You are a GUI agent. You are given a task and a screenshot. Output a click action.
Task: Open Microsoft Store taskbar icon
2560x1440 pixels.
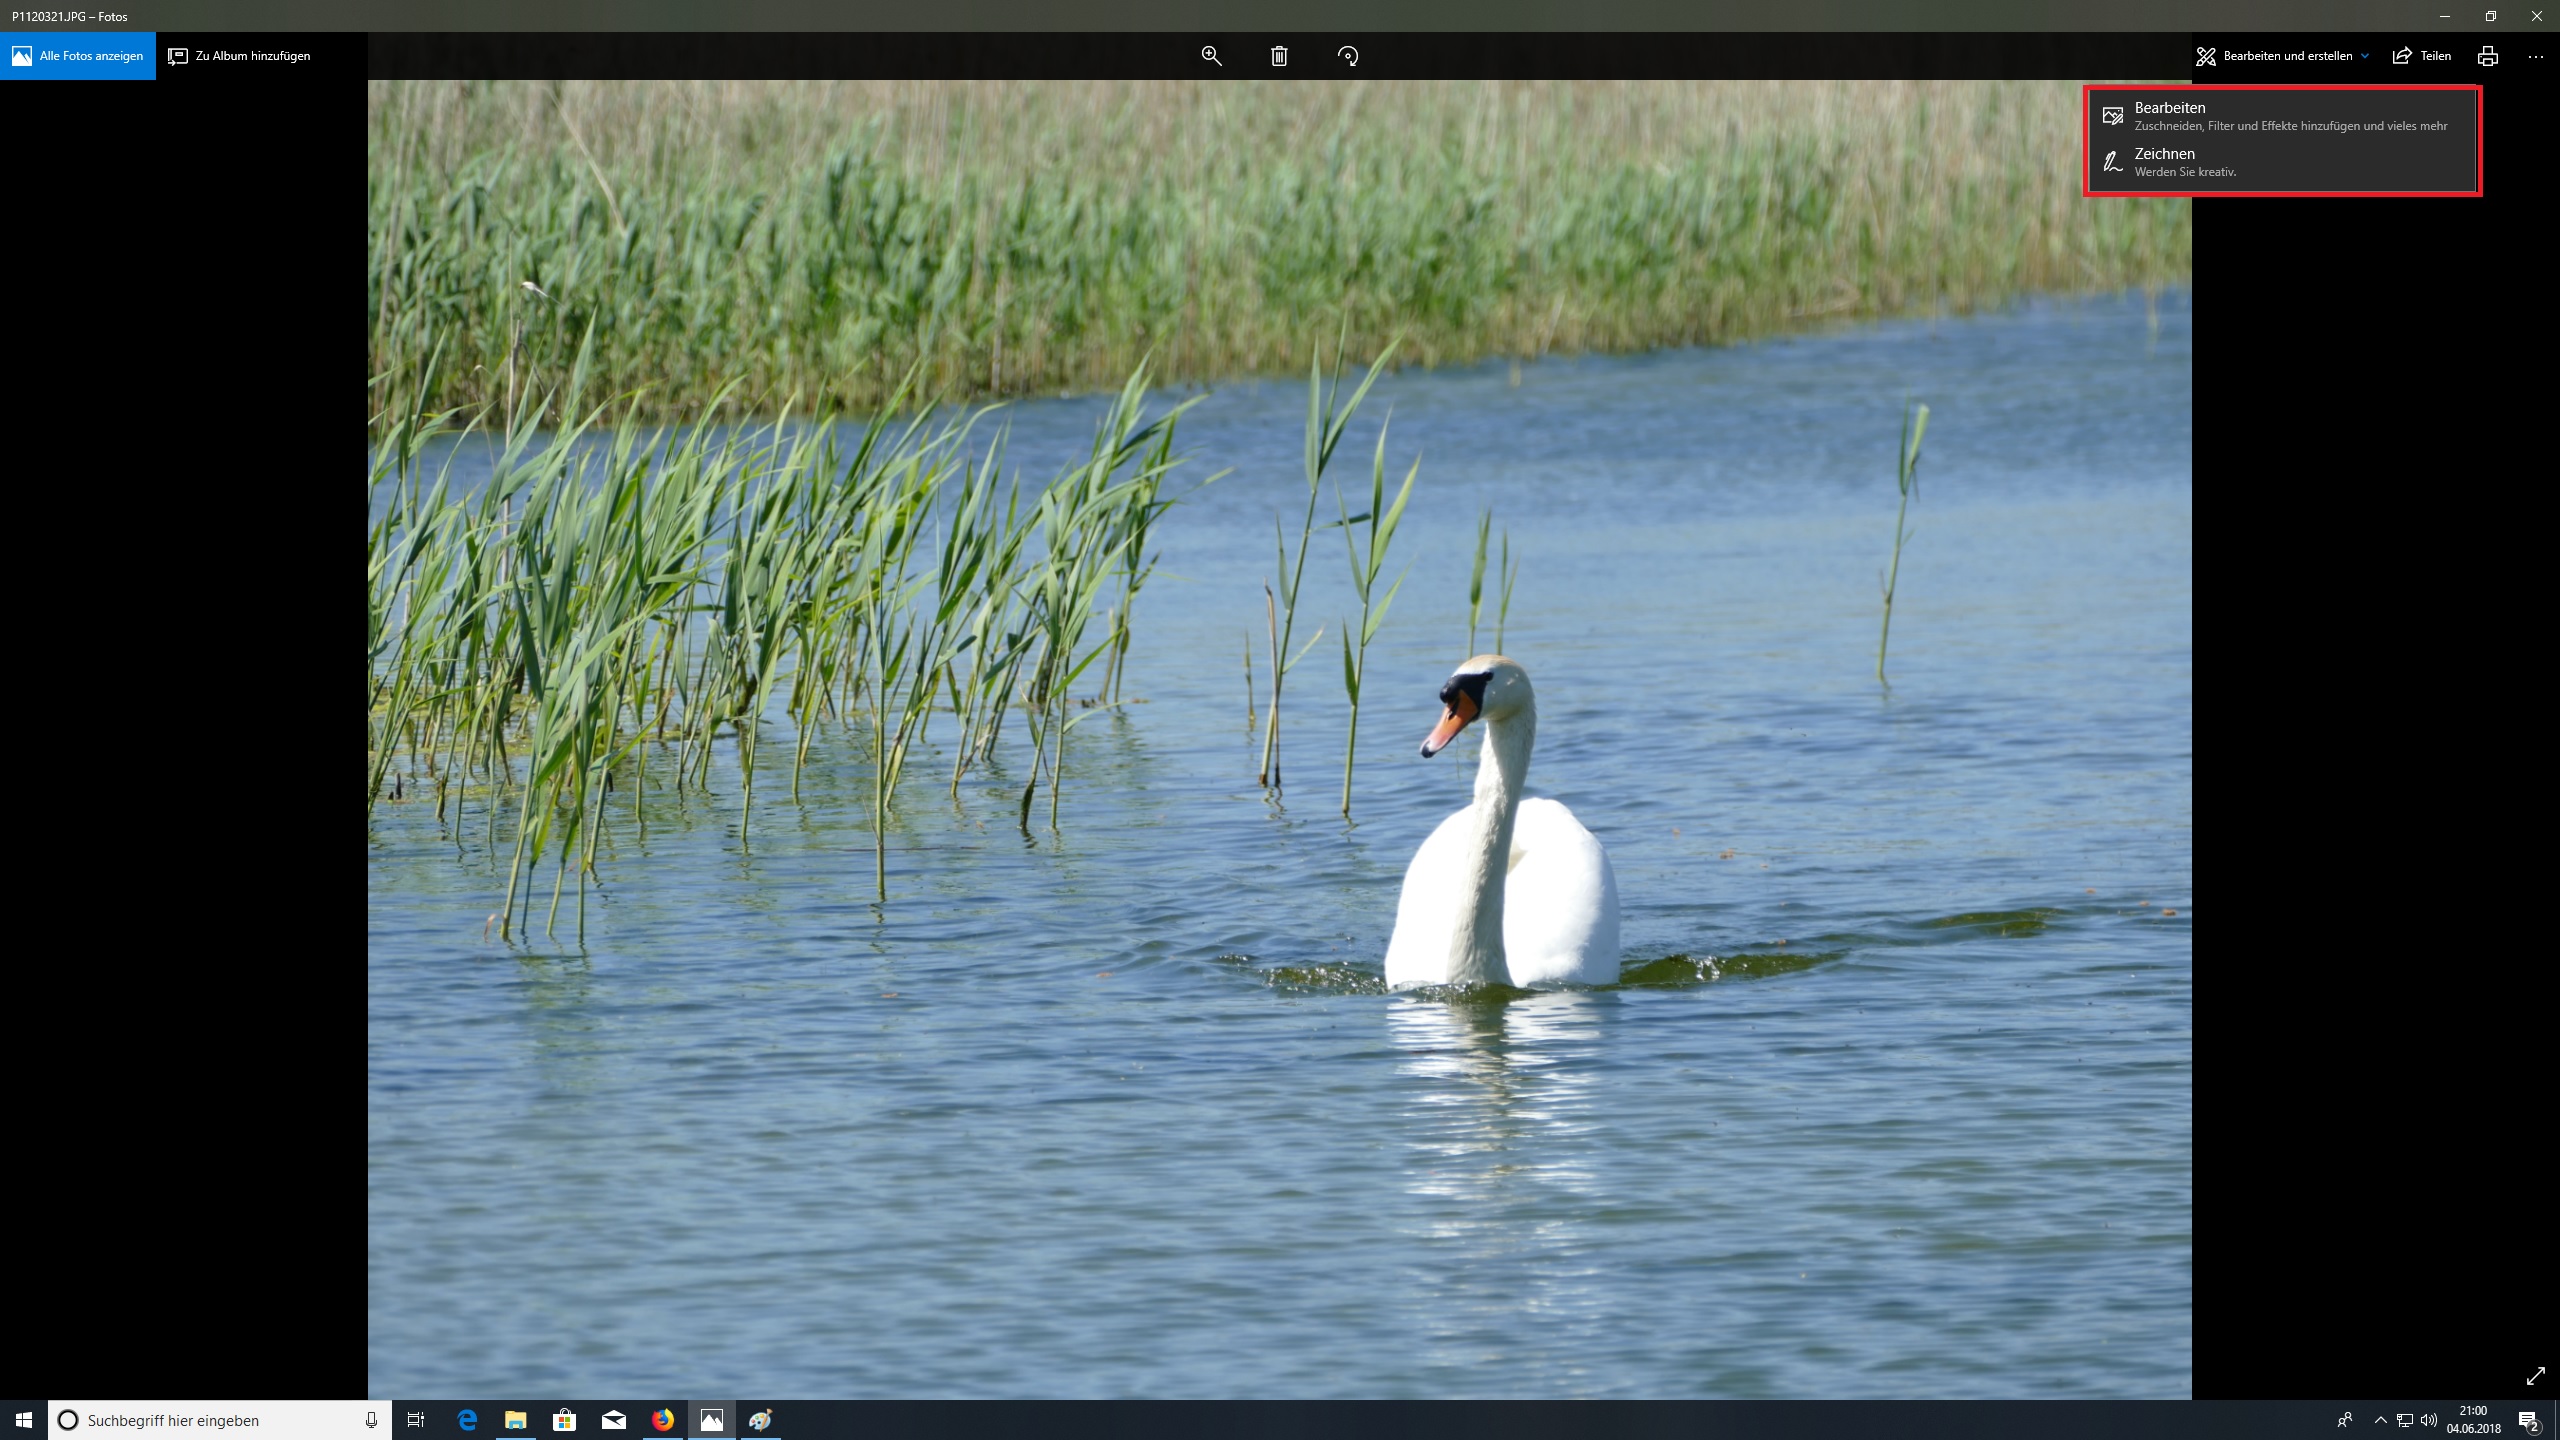click(x=564, y=1420)
